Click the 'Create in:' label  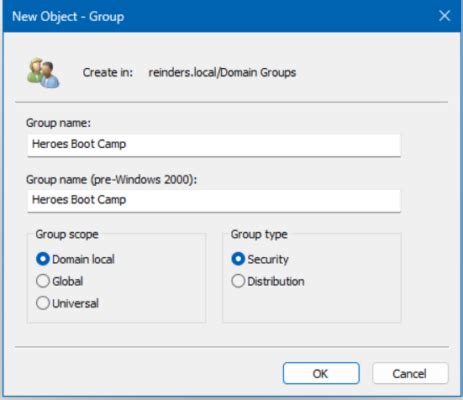[108, 72]
